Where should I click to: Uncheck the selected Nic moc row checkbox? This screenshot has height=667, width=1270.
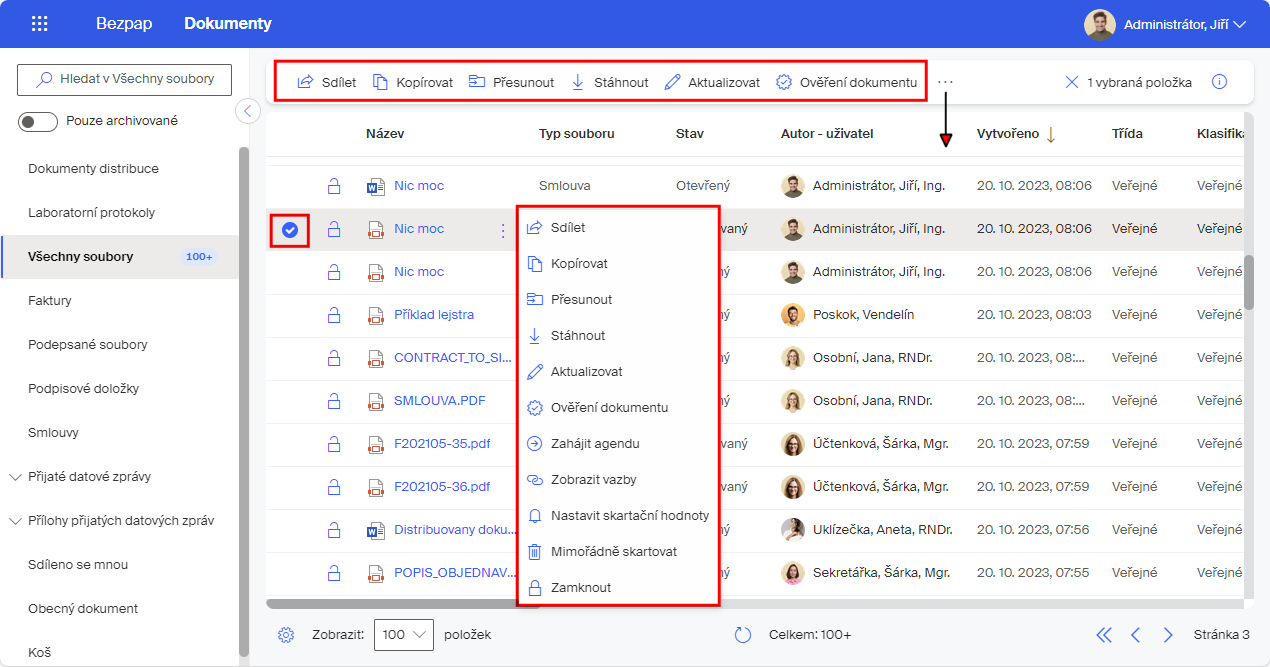tap(290, 230)
